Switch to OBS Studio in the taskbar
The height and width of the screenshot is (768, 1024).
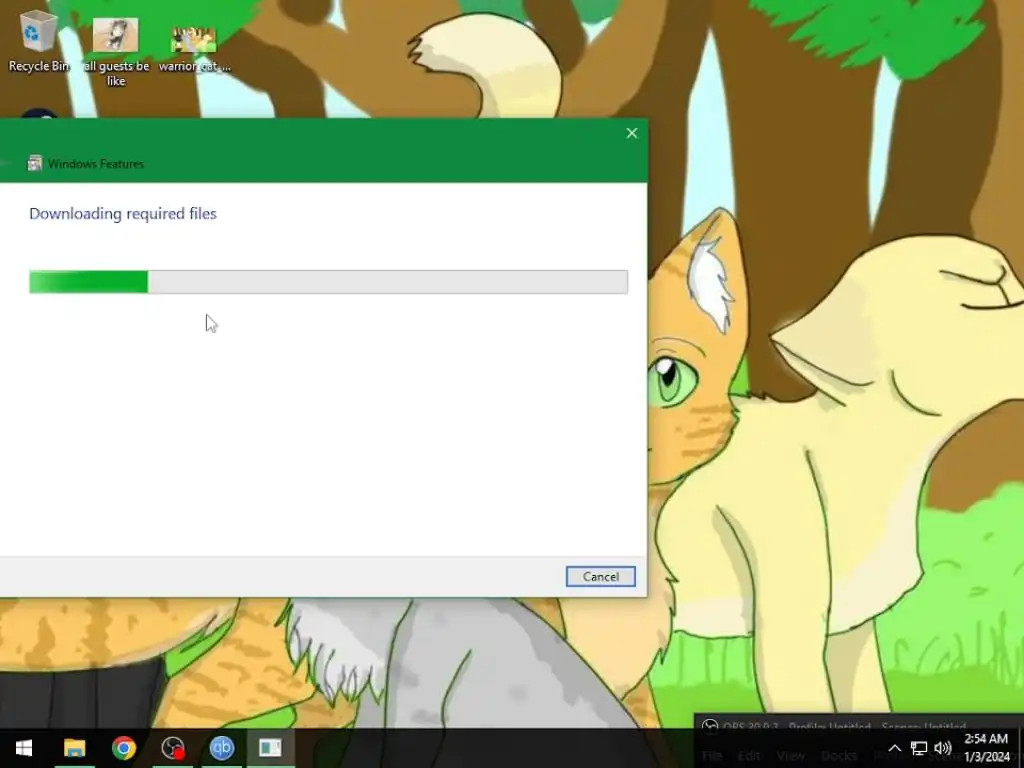click(173, 748)
